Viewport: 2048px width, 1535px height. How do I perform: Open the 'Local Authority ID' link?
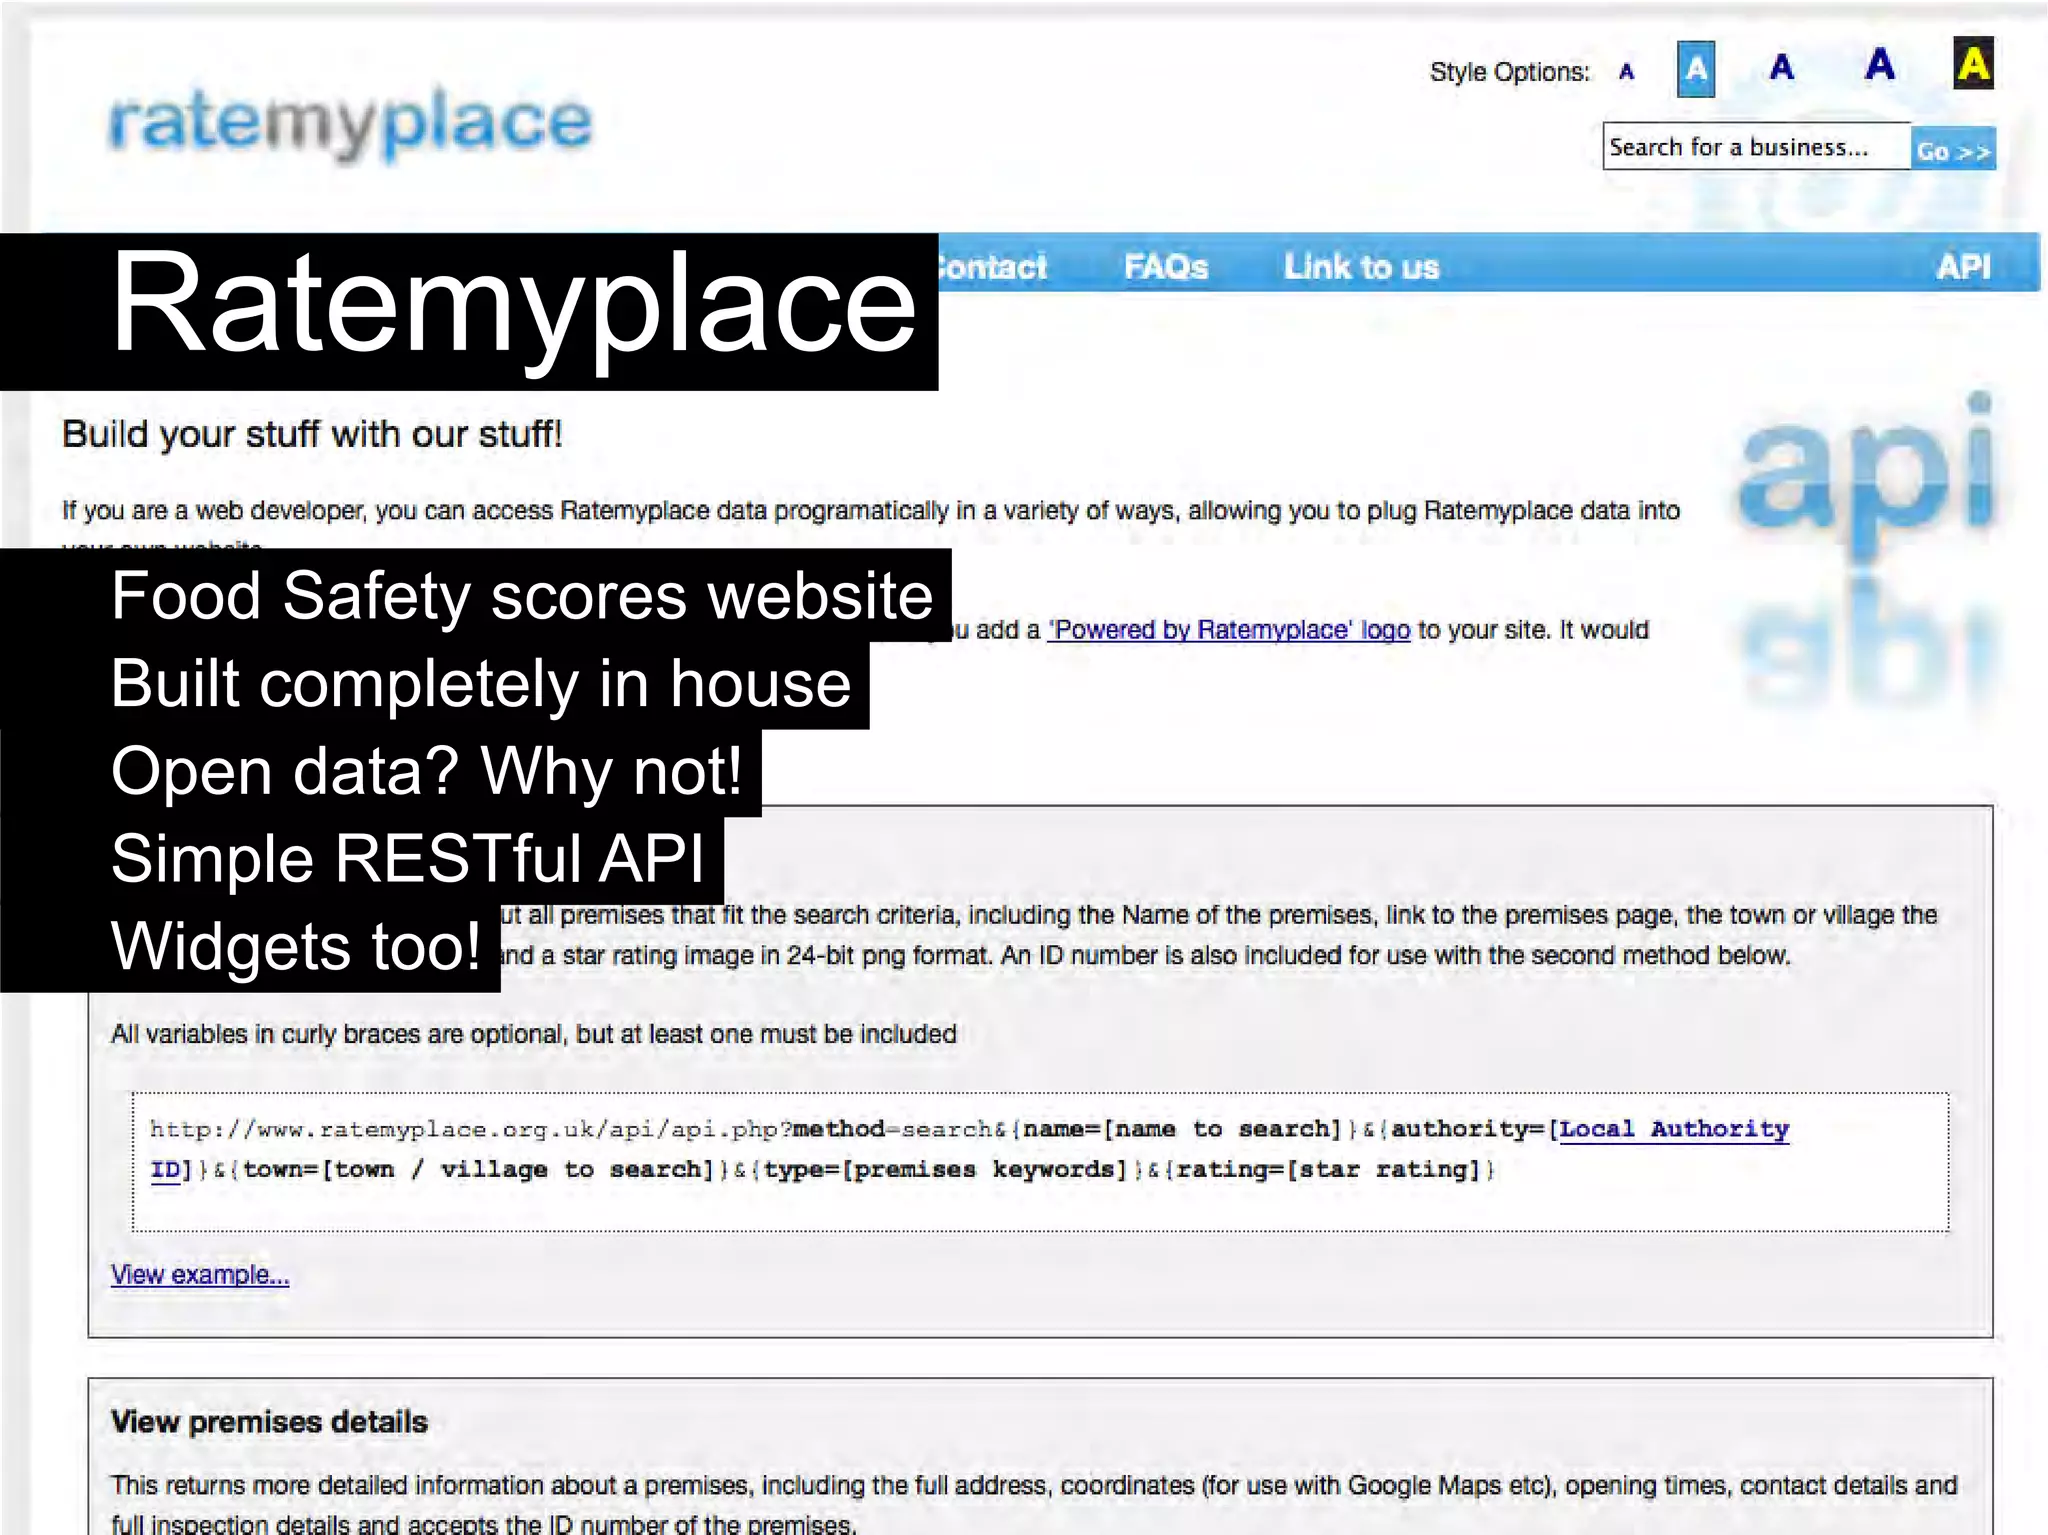[1674, 1129]
